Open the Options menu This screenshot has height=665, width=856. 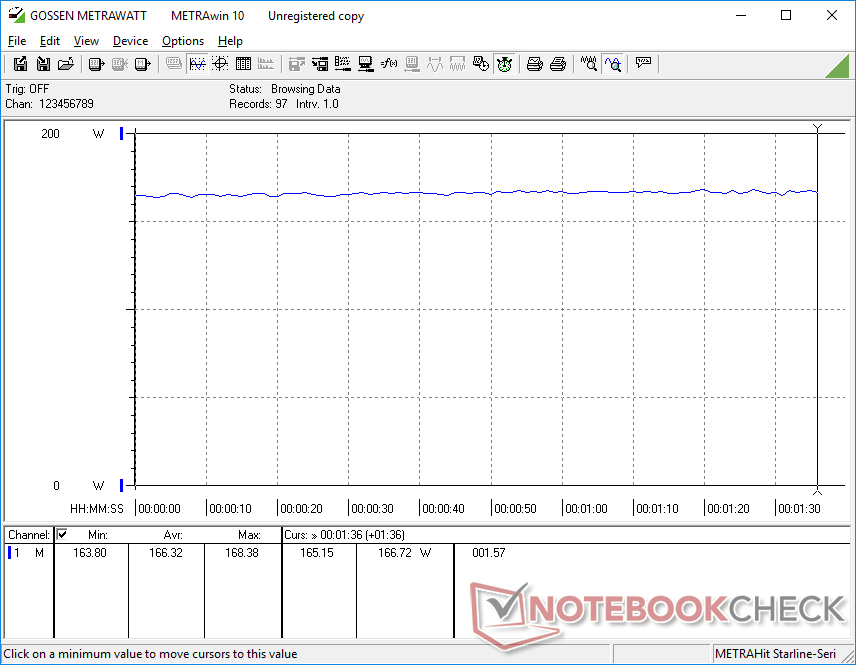[x=183, y=41]
